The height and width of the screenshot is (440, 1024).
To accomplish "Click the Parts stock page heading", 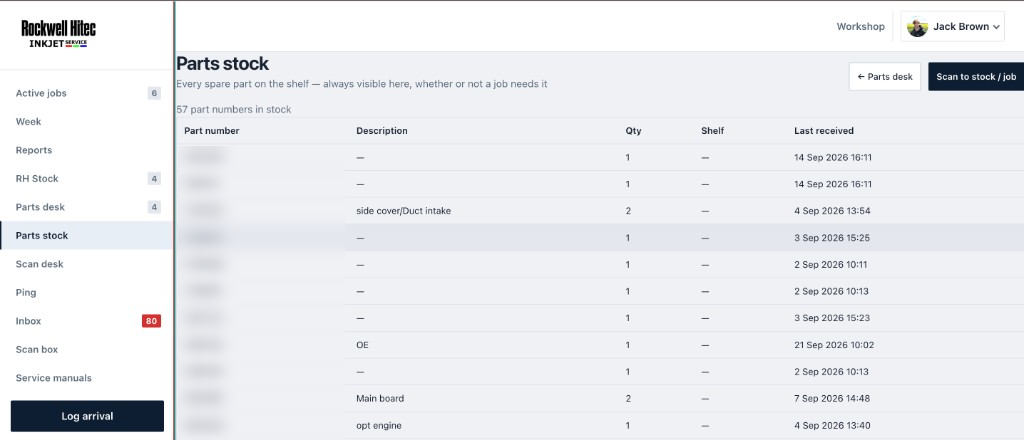I will 223,63.
